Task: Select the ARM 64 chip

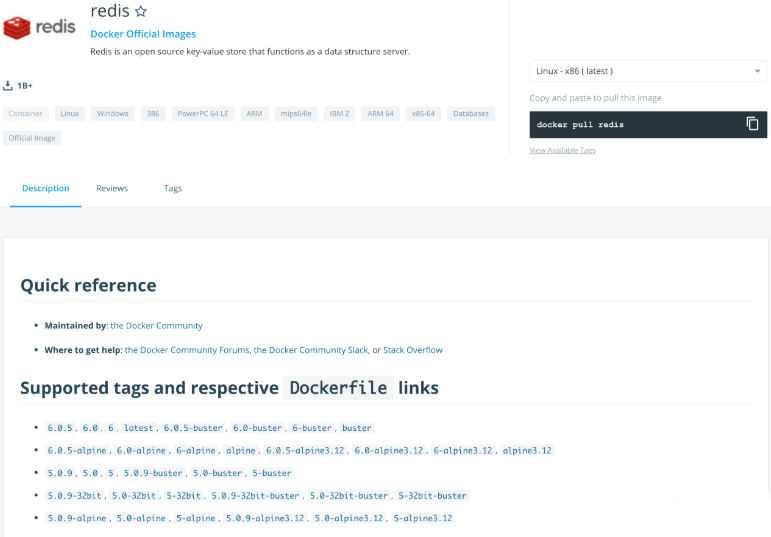Action: pyautogui.click(x=381, y=114)
